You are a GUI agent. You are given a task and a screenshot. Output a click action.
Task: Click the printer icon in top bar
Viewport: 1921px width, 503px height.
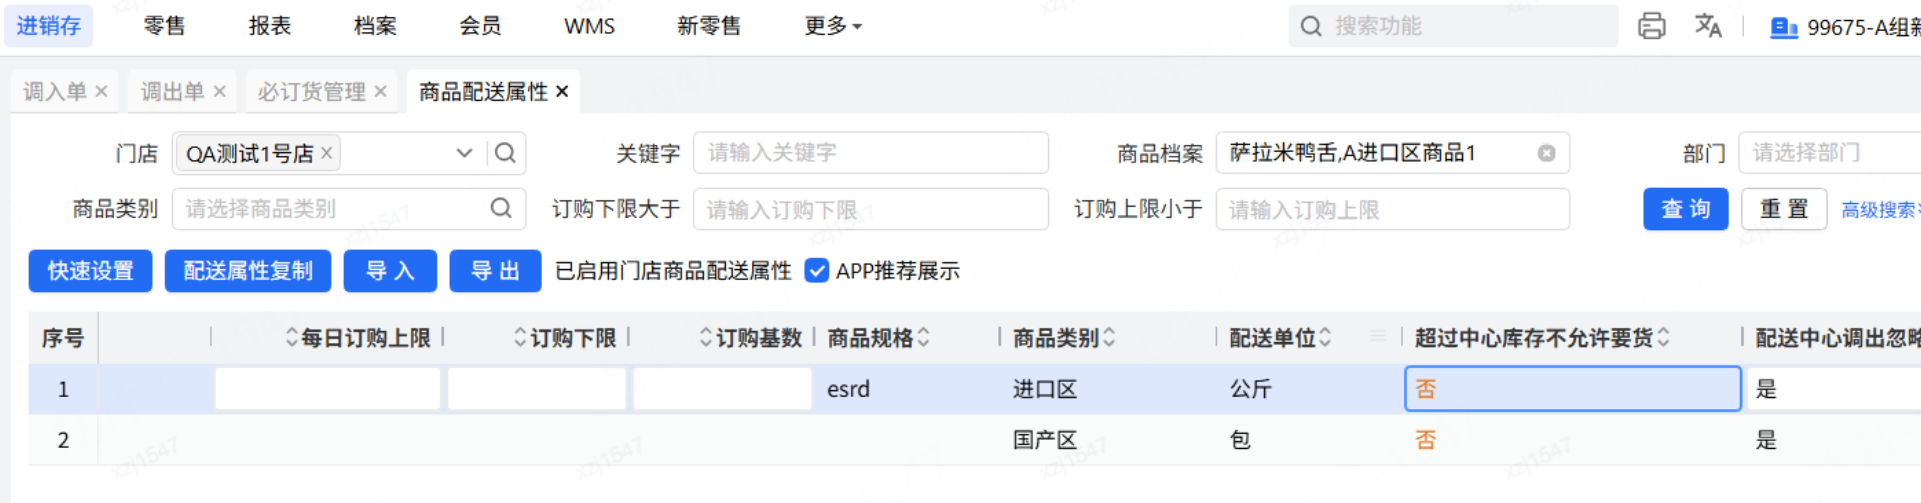1651,26
